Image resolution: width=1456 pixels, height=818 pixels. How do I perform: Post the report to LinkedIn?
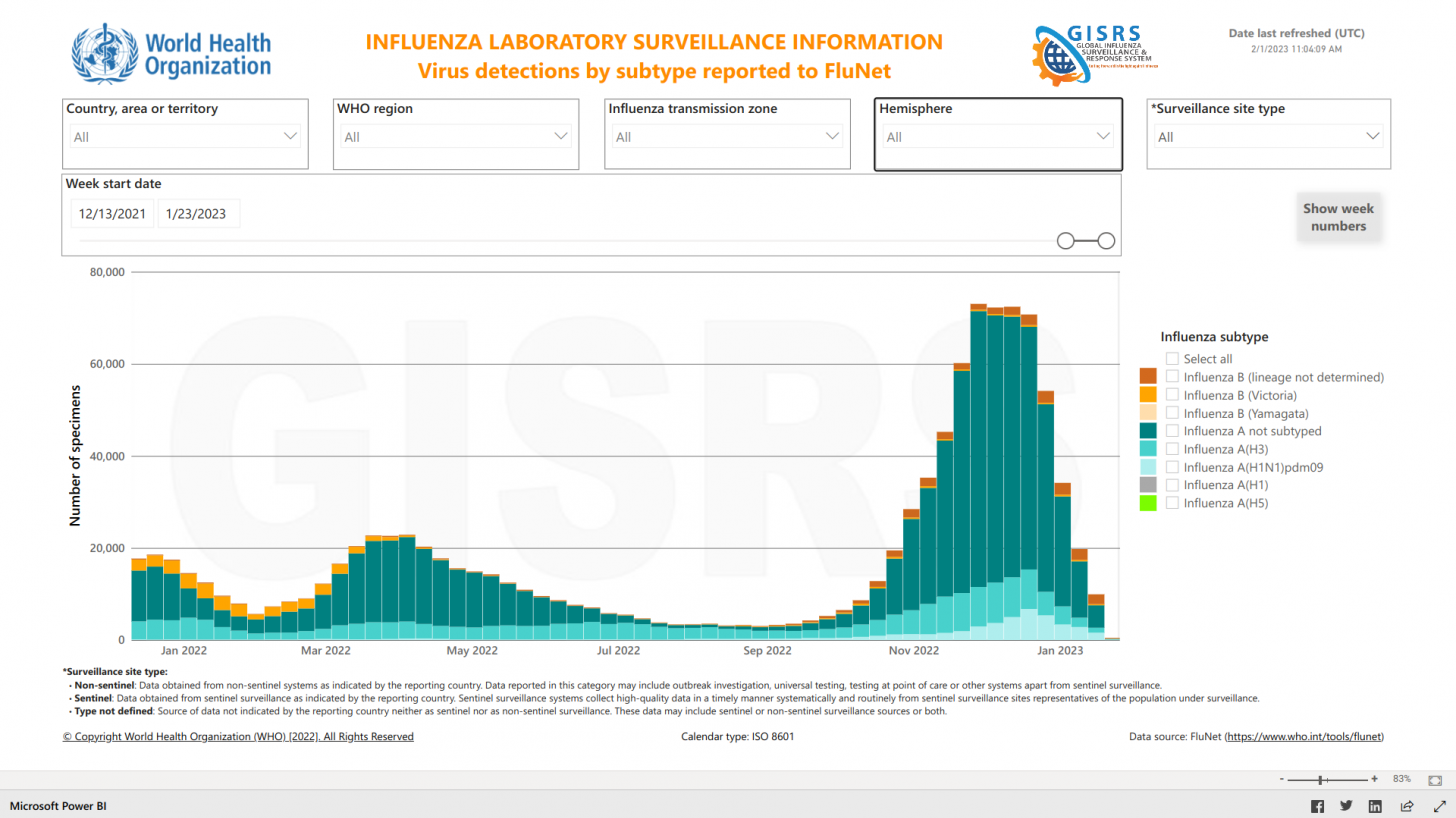click(1375, 805)
